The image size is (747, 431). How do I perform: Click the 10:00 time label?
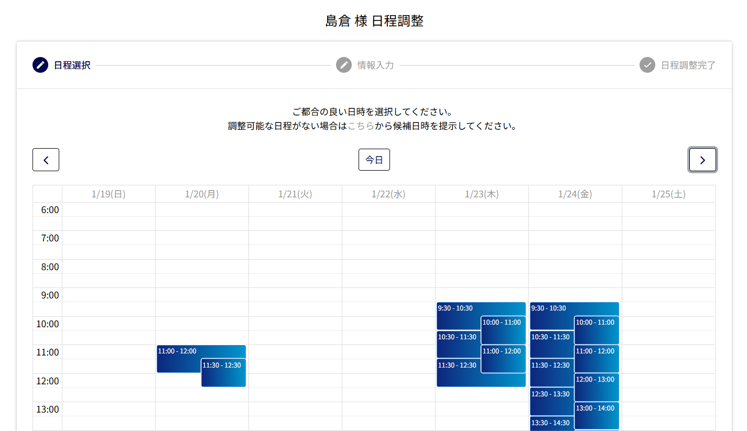[48, 324]
